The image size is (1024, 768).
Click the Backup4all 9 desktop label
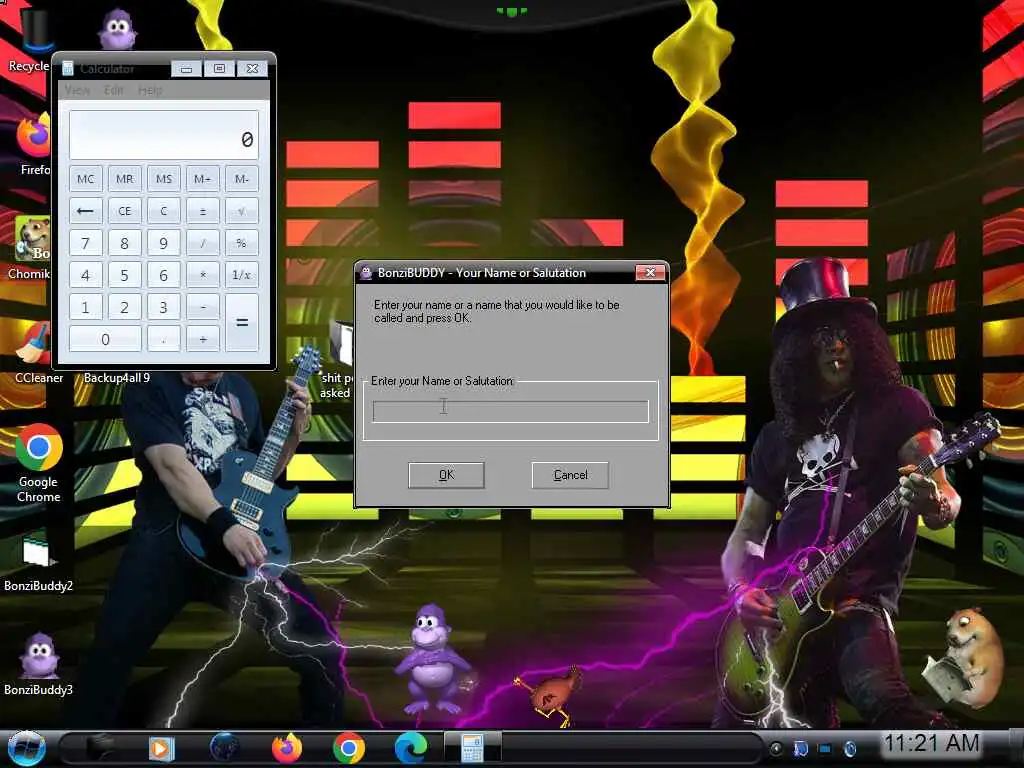click(117, 377)
